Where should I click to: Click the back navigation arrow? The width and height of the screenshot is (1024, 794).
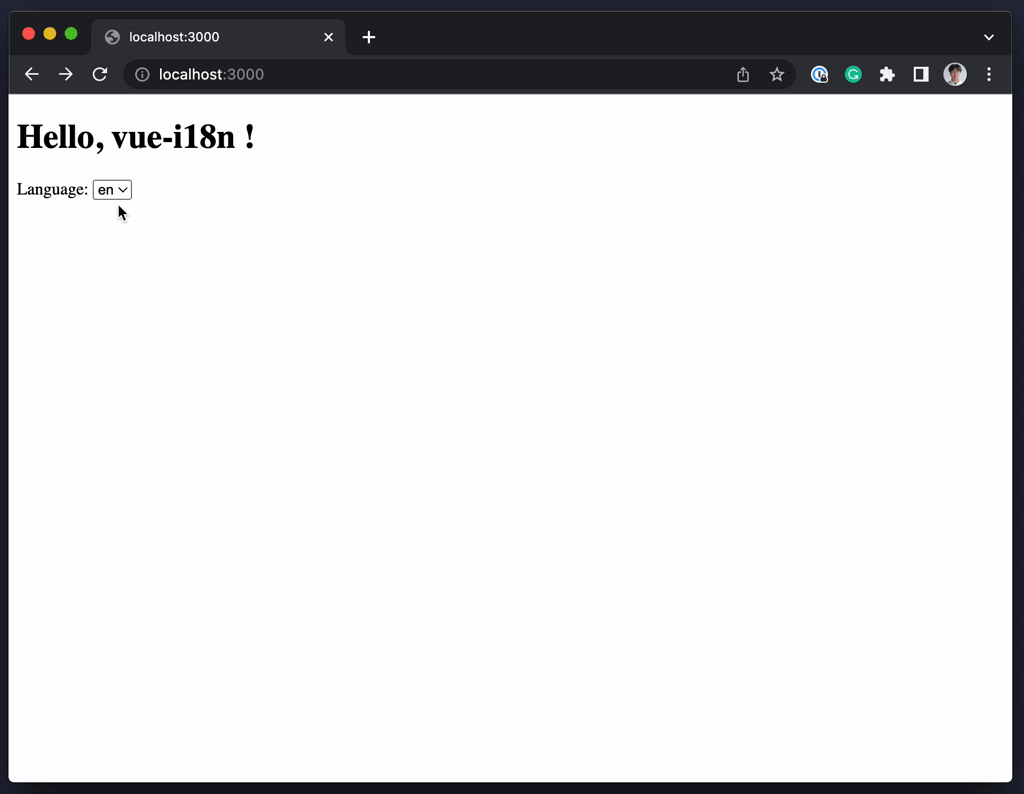click(31, 74)
